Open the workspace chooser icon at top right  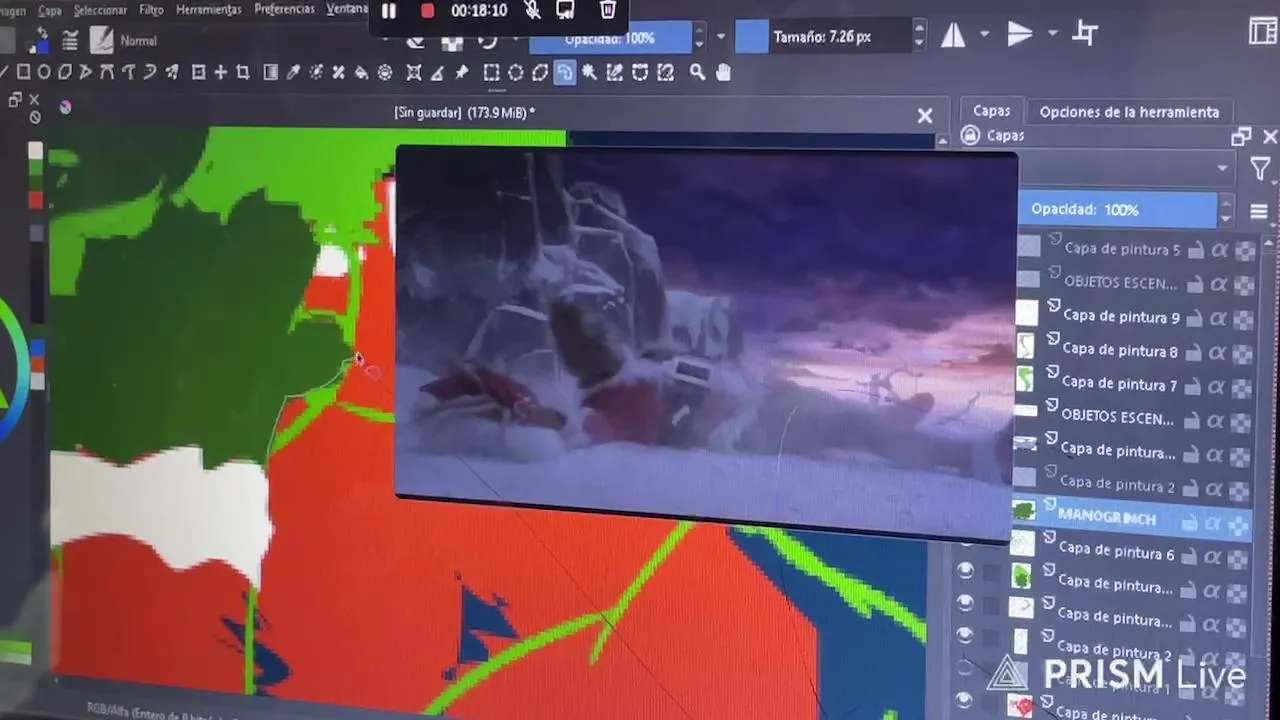point(1263,32)
